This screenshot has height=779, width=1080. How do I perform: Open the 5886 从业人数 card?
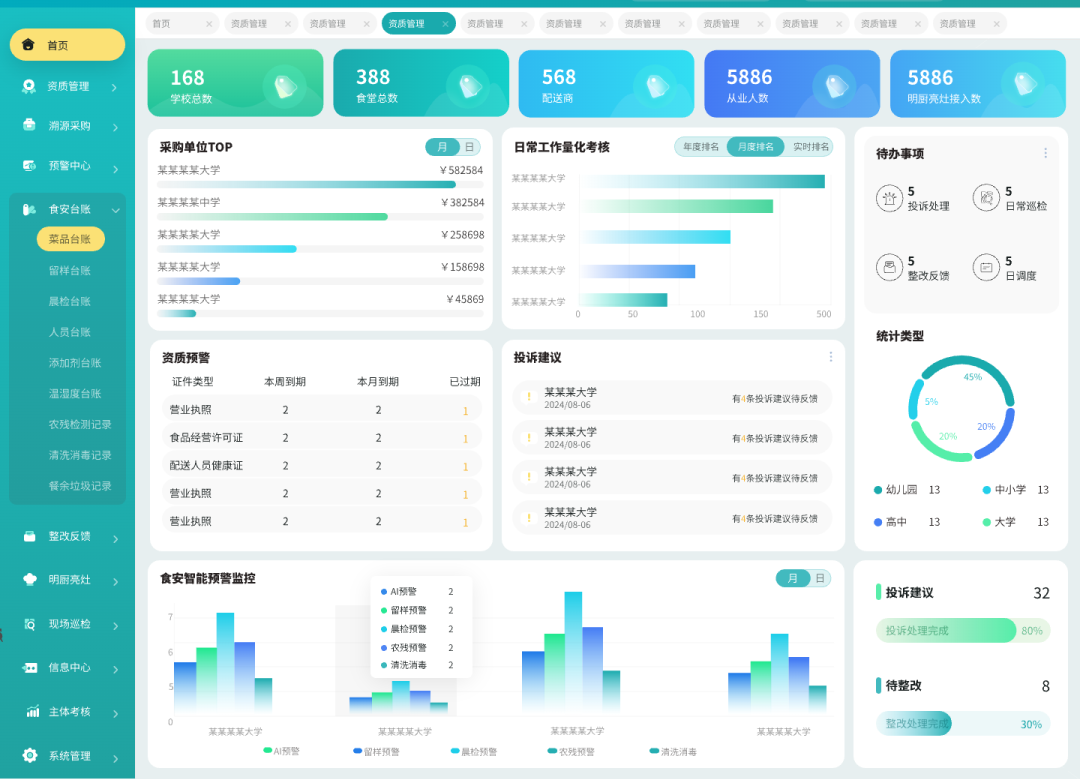[x=791, y=83]
